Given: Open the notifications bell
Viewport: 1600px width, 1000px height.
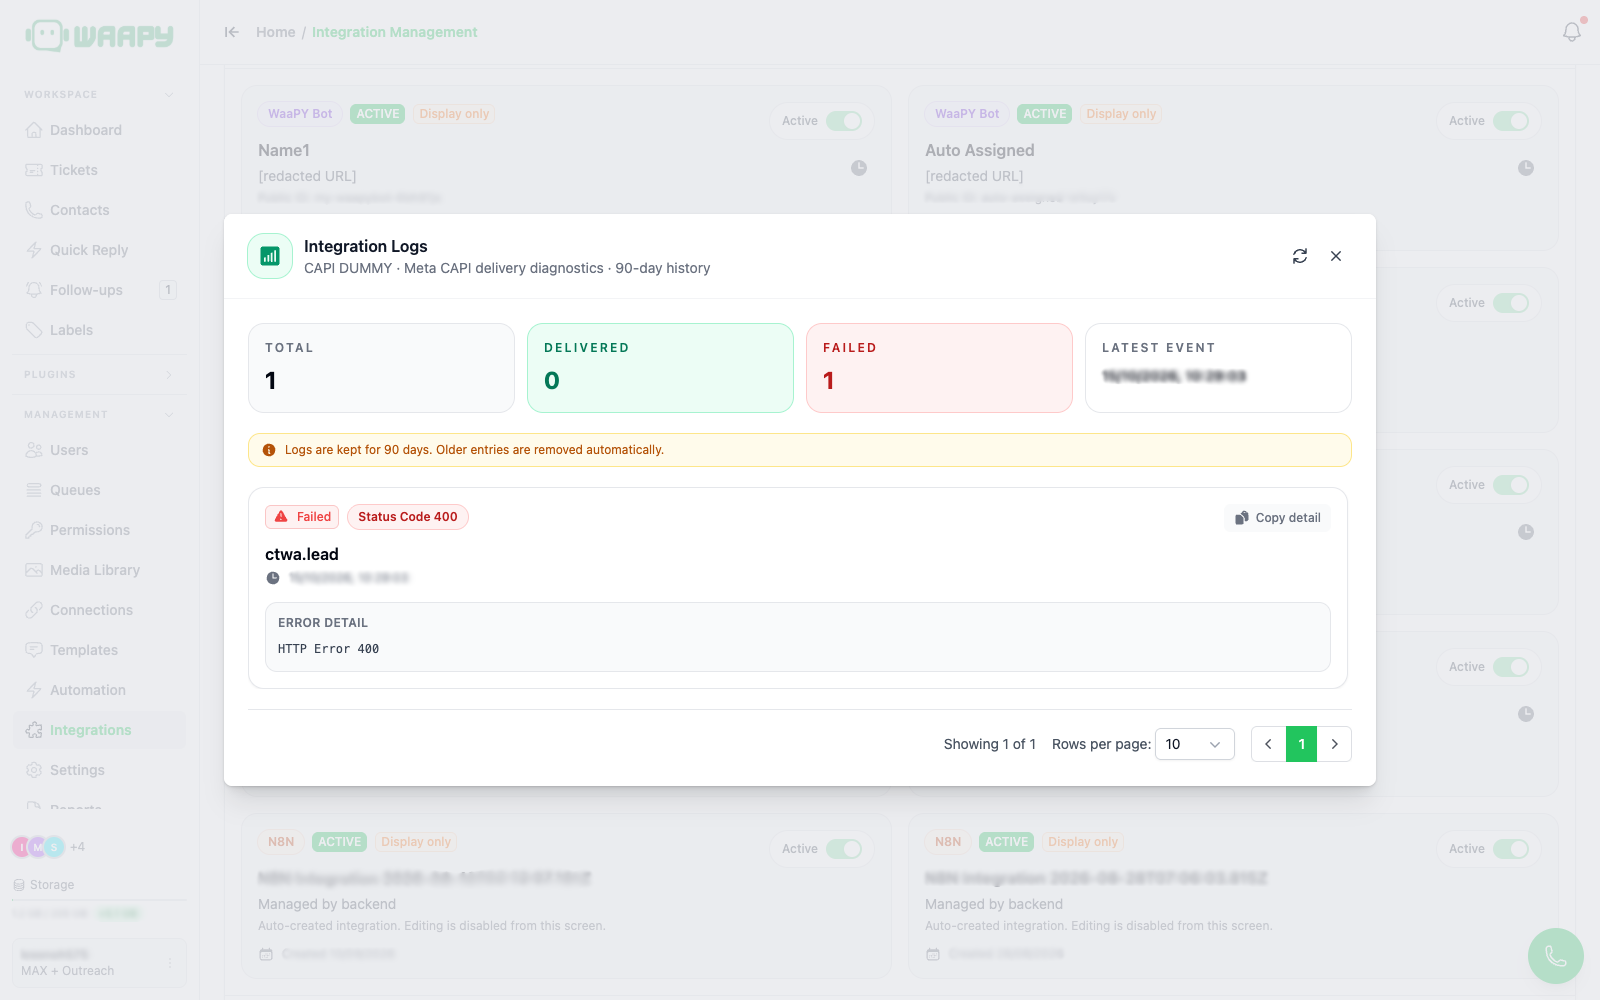Looking at the screenshot, I should [x=1572, y=32].
